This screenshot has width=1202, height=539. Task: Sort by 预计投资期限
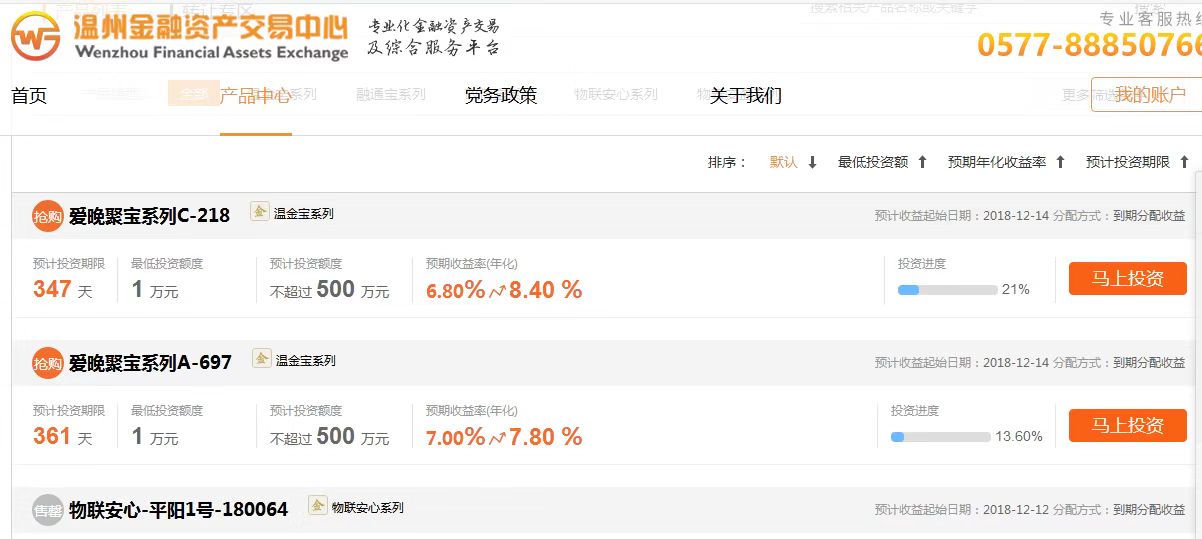1128,162
